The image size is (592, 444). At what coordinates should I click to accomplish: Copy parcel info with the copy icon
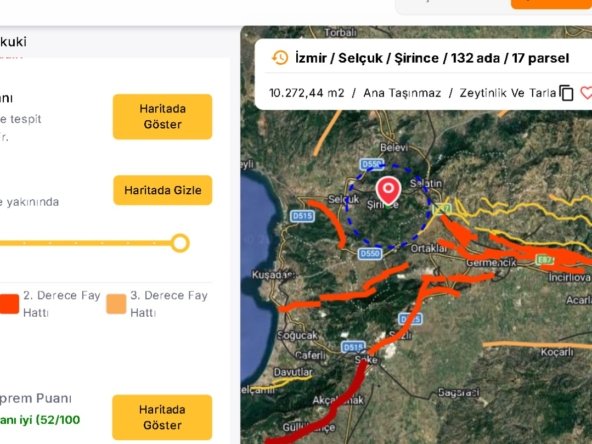click(x=566, y=93)
